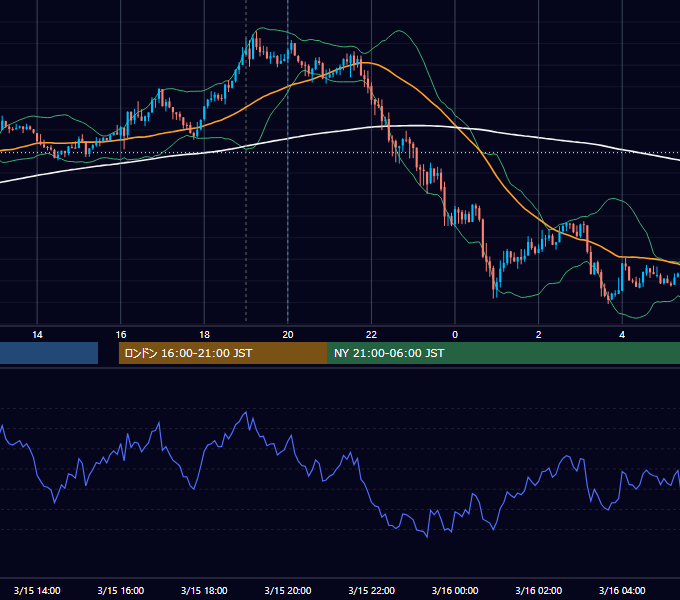Click the 3/15 20:00 date label
This screenshot has width=680, height=600.
click(x=288, y=590)
